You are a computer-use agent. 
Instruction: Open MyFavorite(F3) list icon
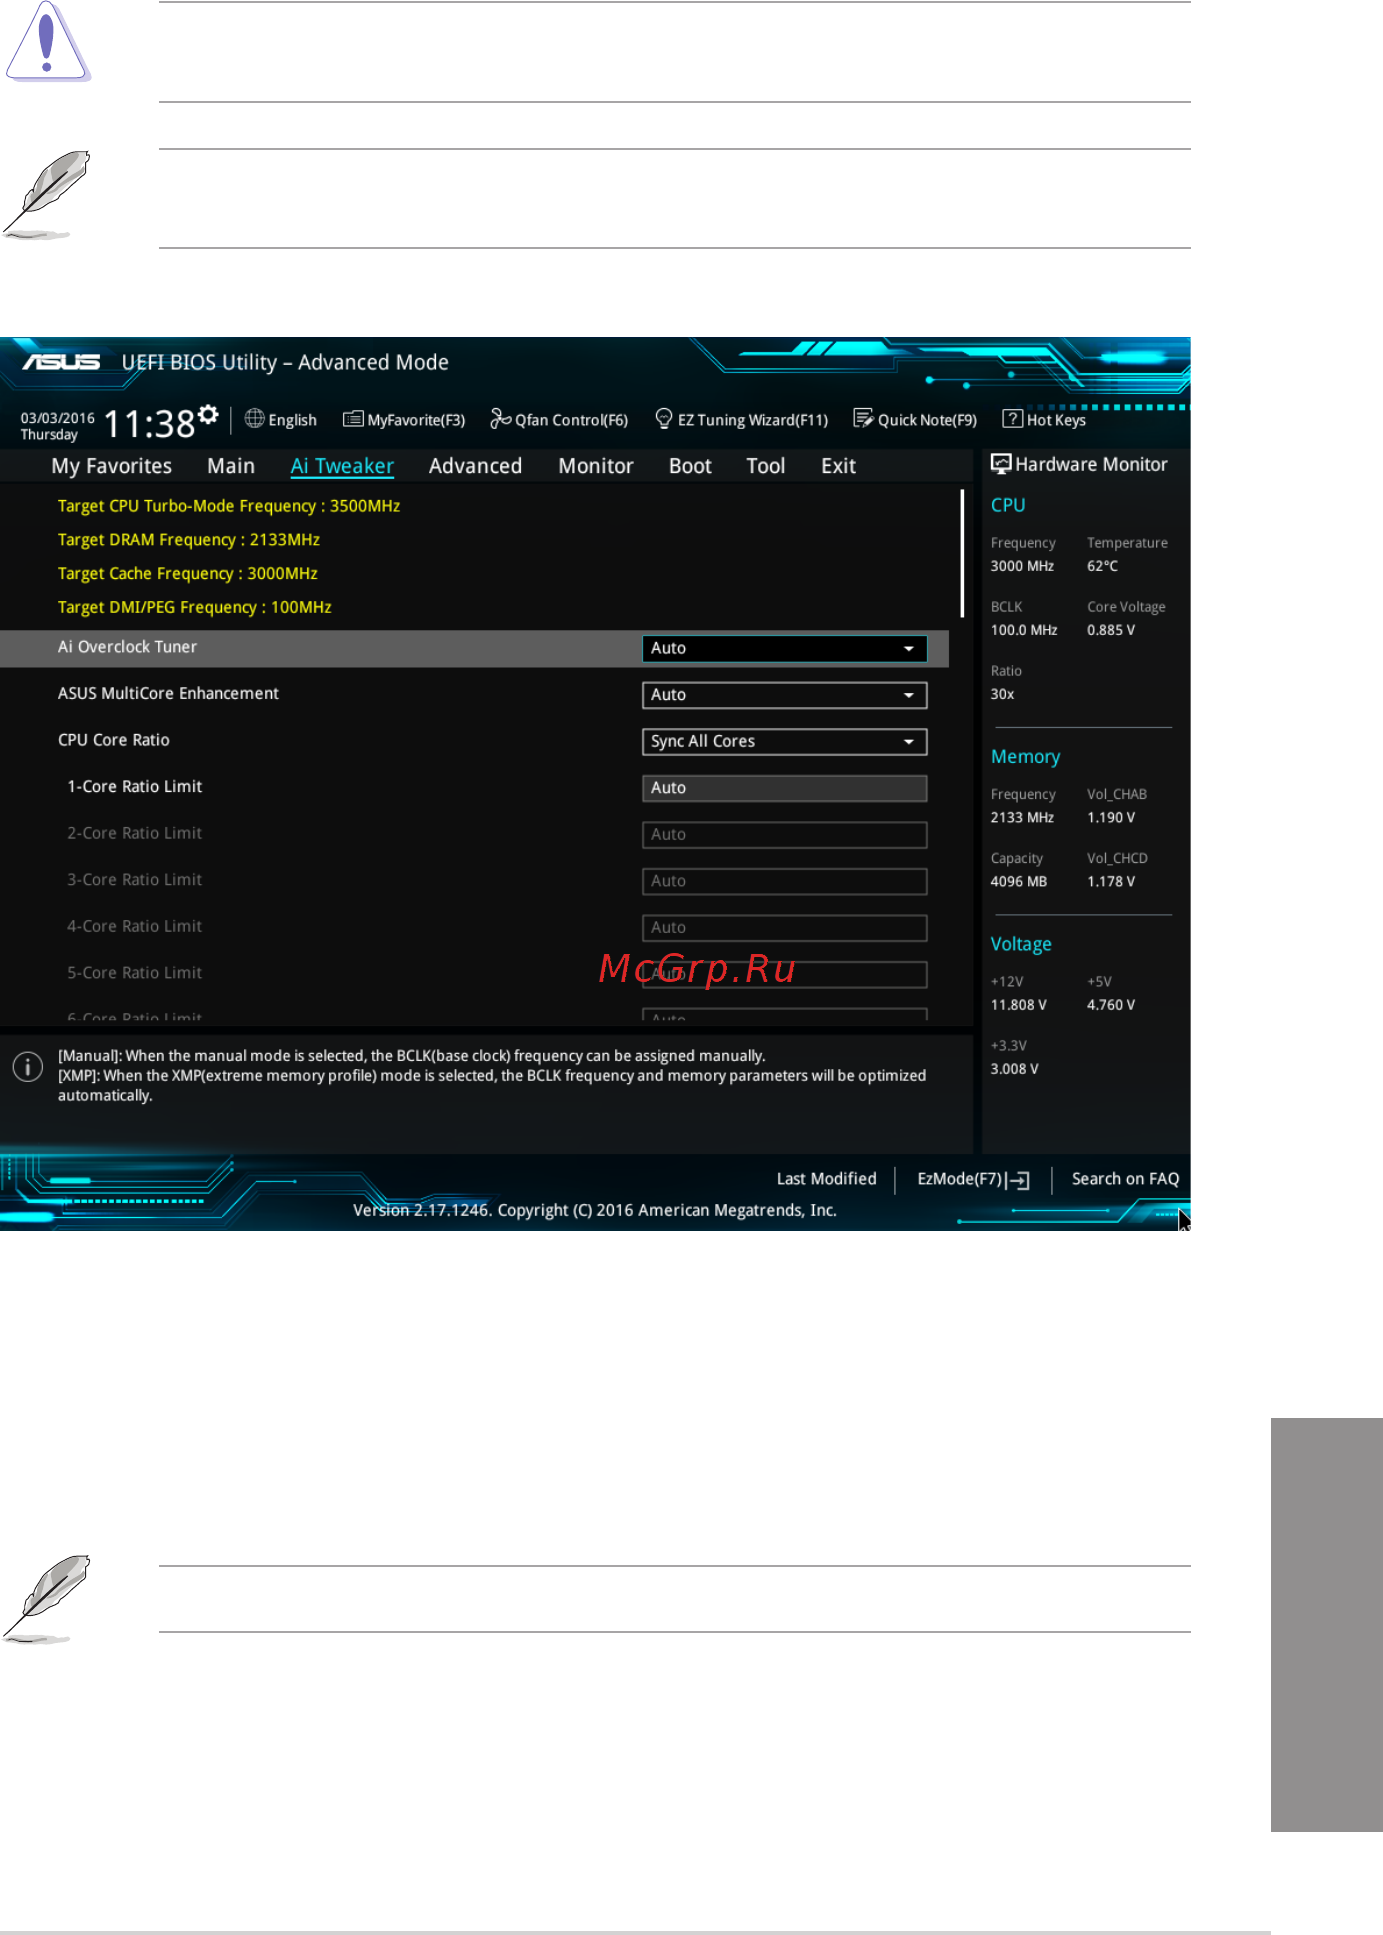coord(353,419)
